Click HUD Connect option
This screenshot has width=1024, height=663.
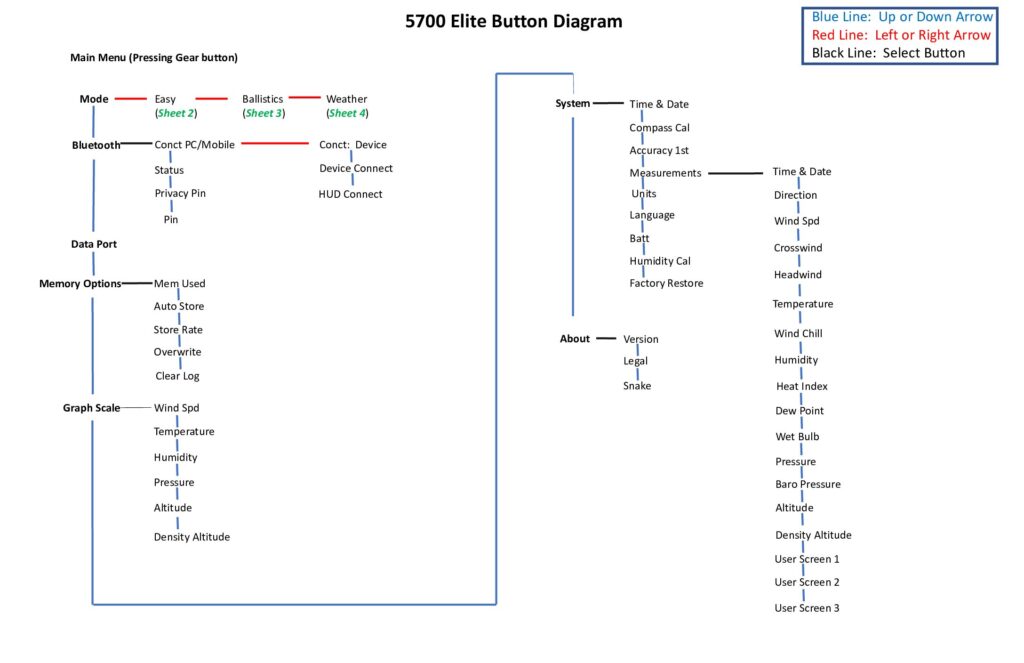(x=350, y=194)
